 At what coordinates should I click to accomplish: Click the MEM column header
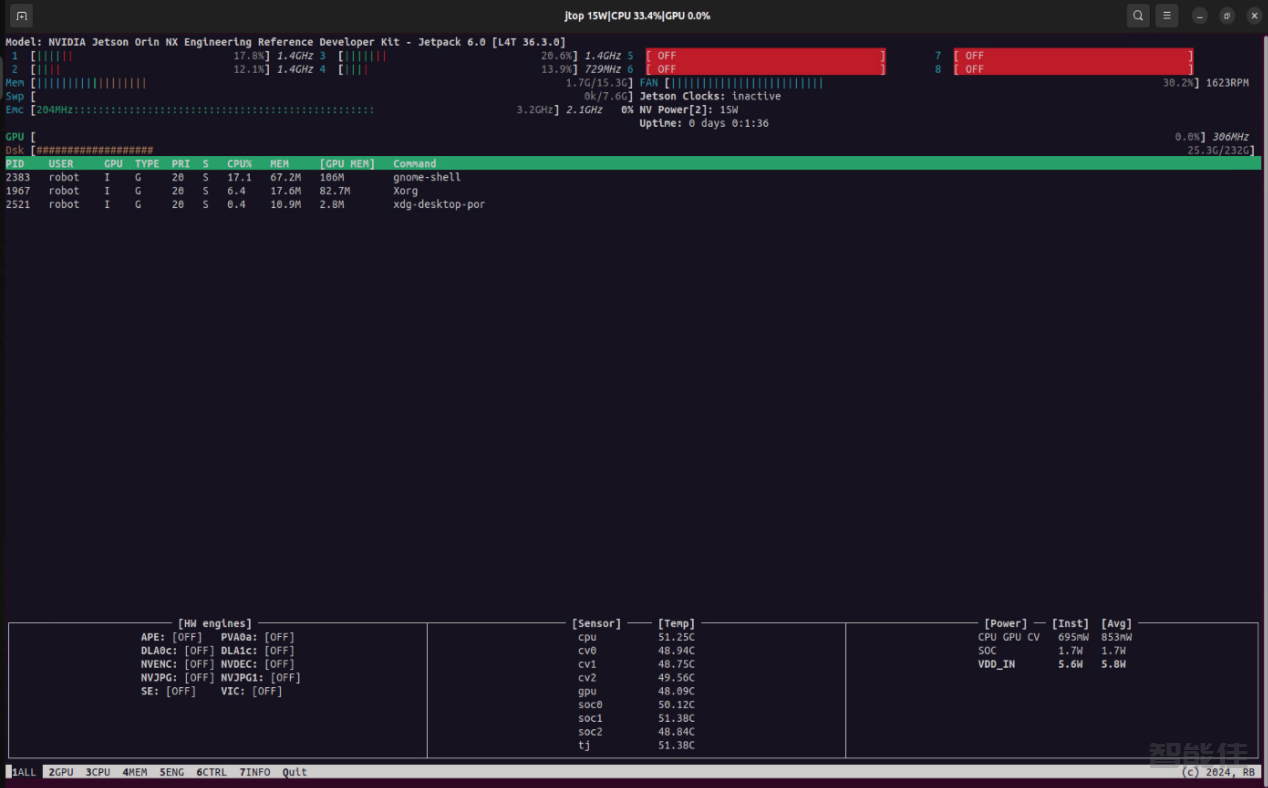279,163
